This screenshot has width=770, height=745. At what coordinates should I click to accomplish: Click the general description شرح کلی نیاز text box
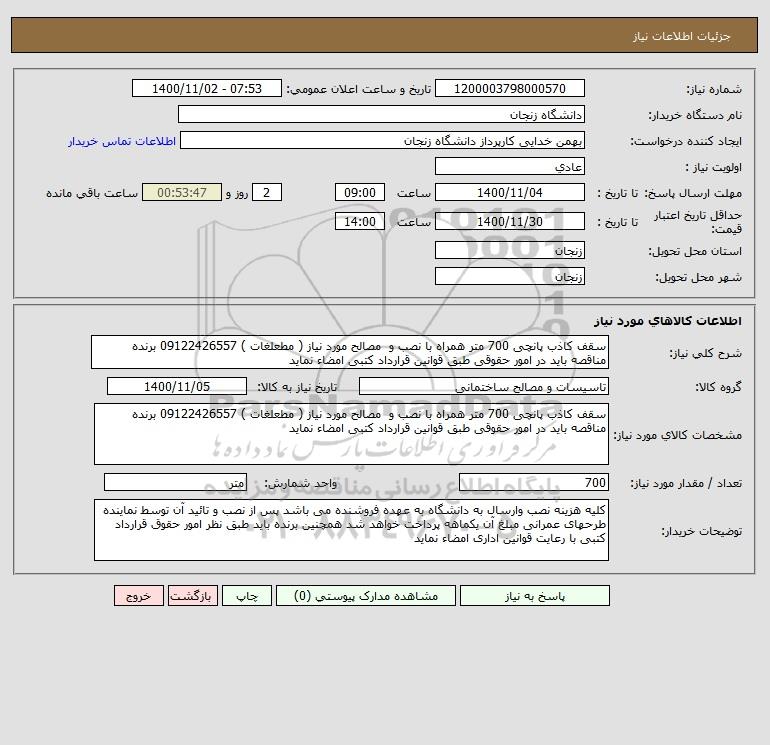(x=350, y=352)
